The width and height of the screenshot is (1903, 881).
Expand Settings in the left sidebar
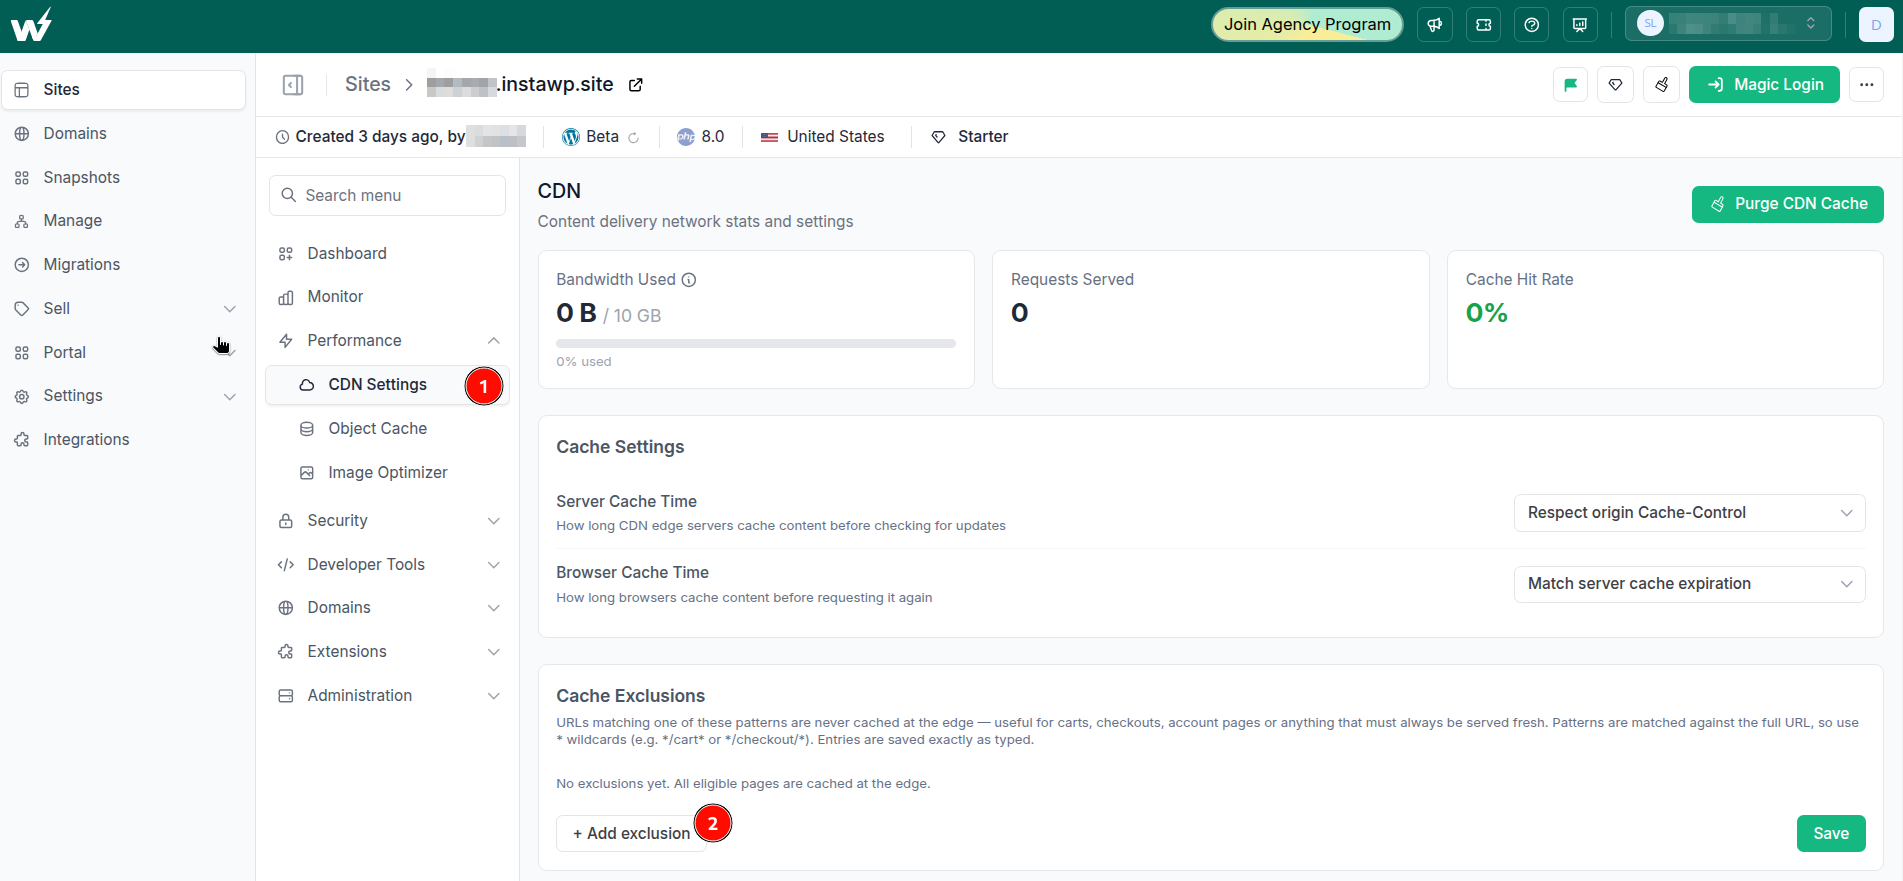pos(230,396)
